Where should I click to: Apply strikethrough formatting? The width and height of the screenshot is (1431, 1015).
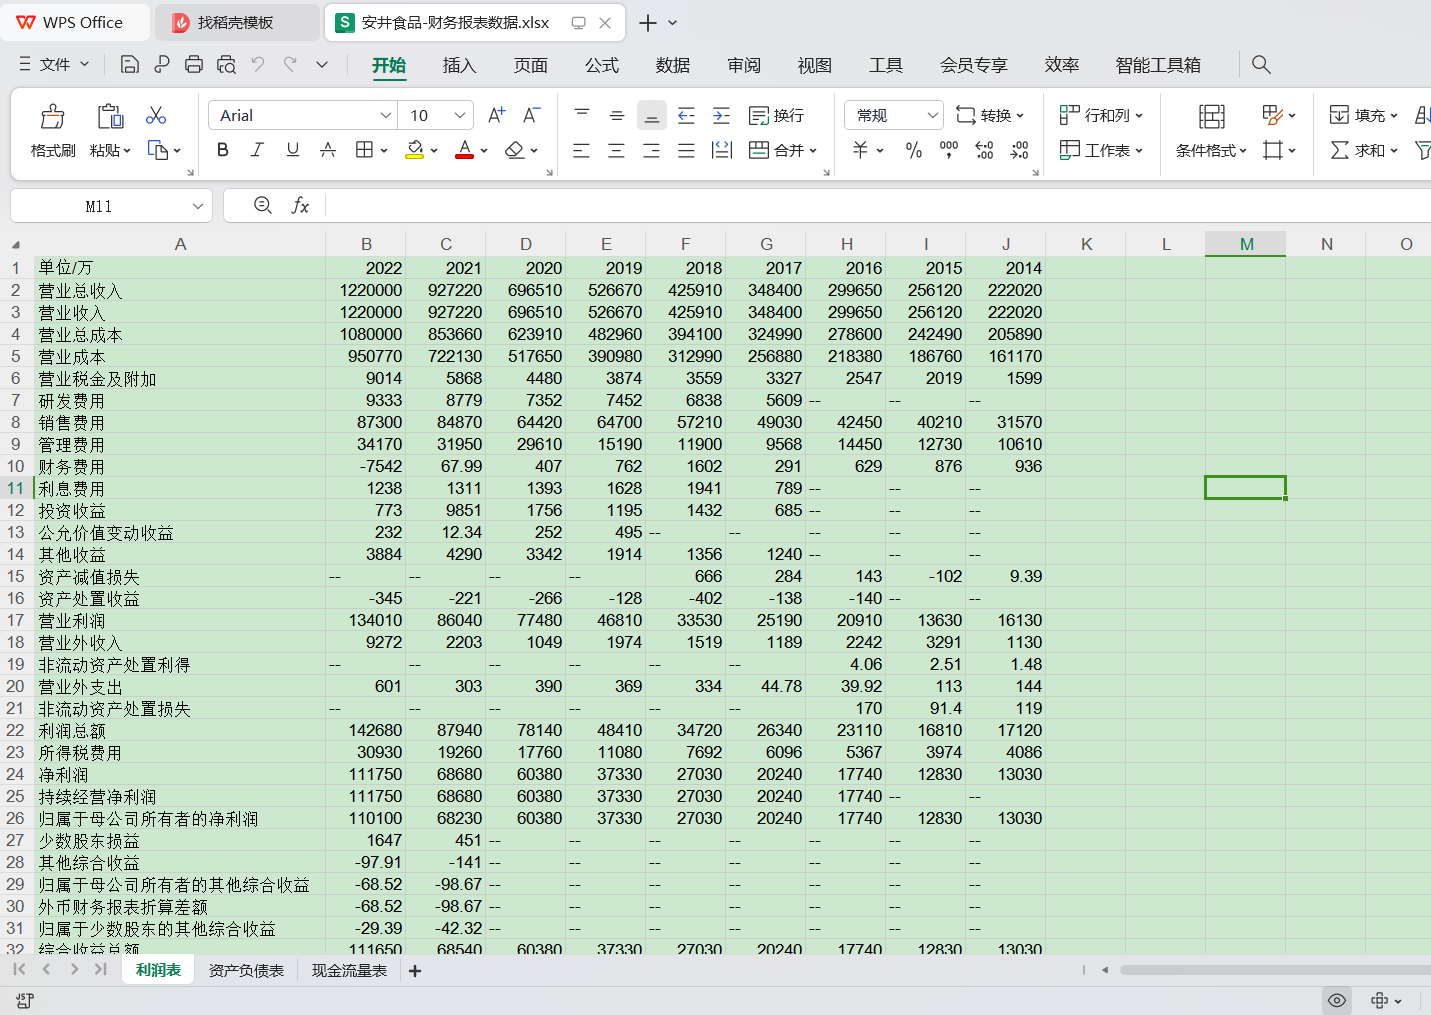328,150
